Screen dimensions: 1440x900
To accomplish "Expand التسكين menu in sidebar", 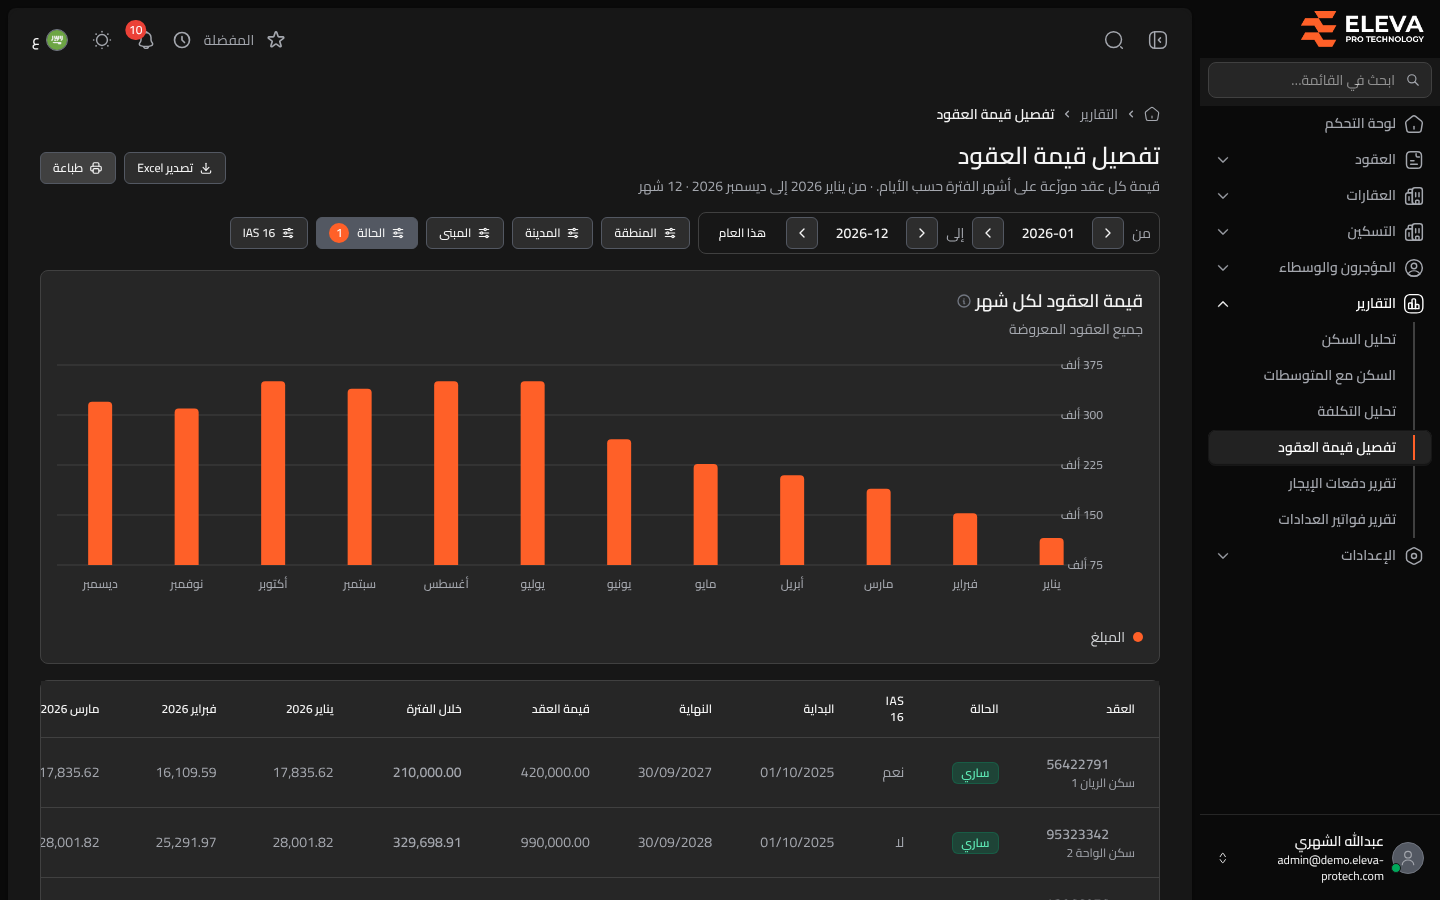I will 1316,231.
